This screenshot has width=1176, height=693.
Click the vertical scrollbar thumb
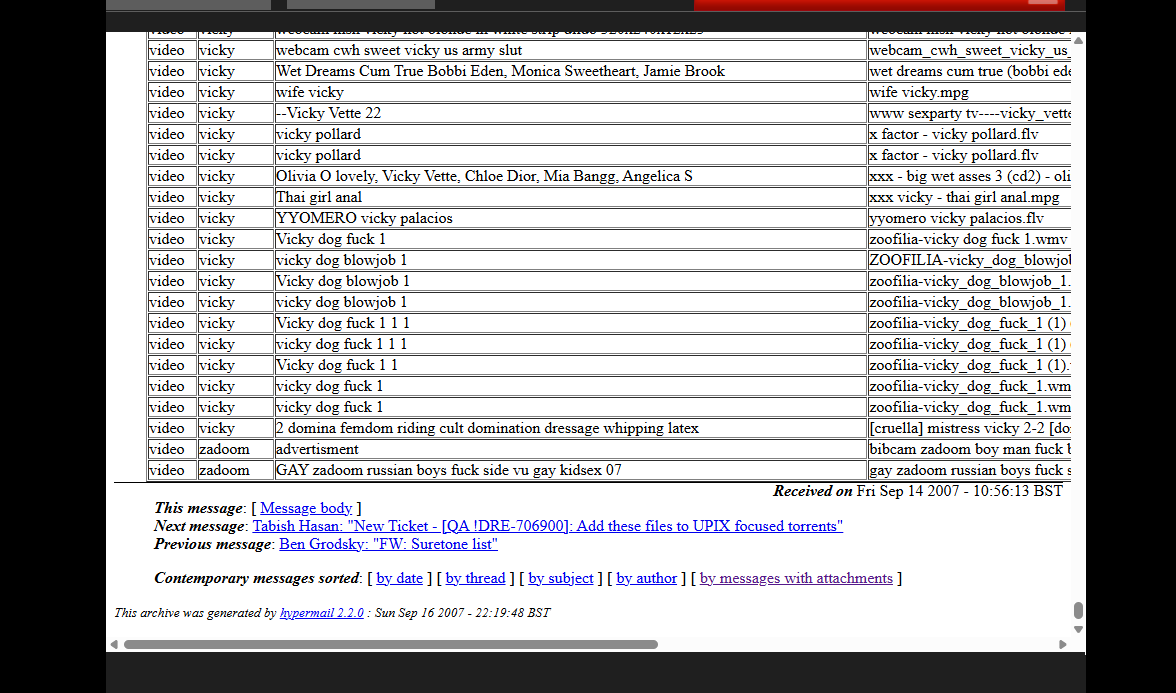pyautogui.click(x=1078, y=610)
